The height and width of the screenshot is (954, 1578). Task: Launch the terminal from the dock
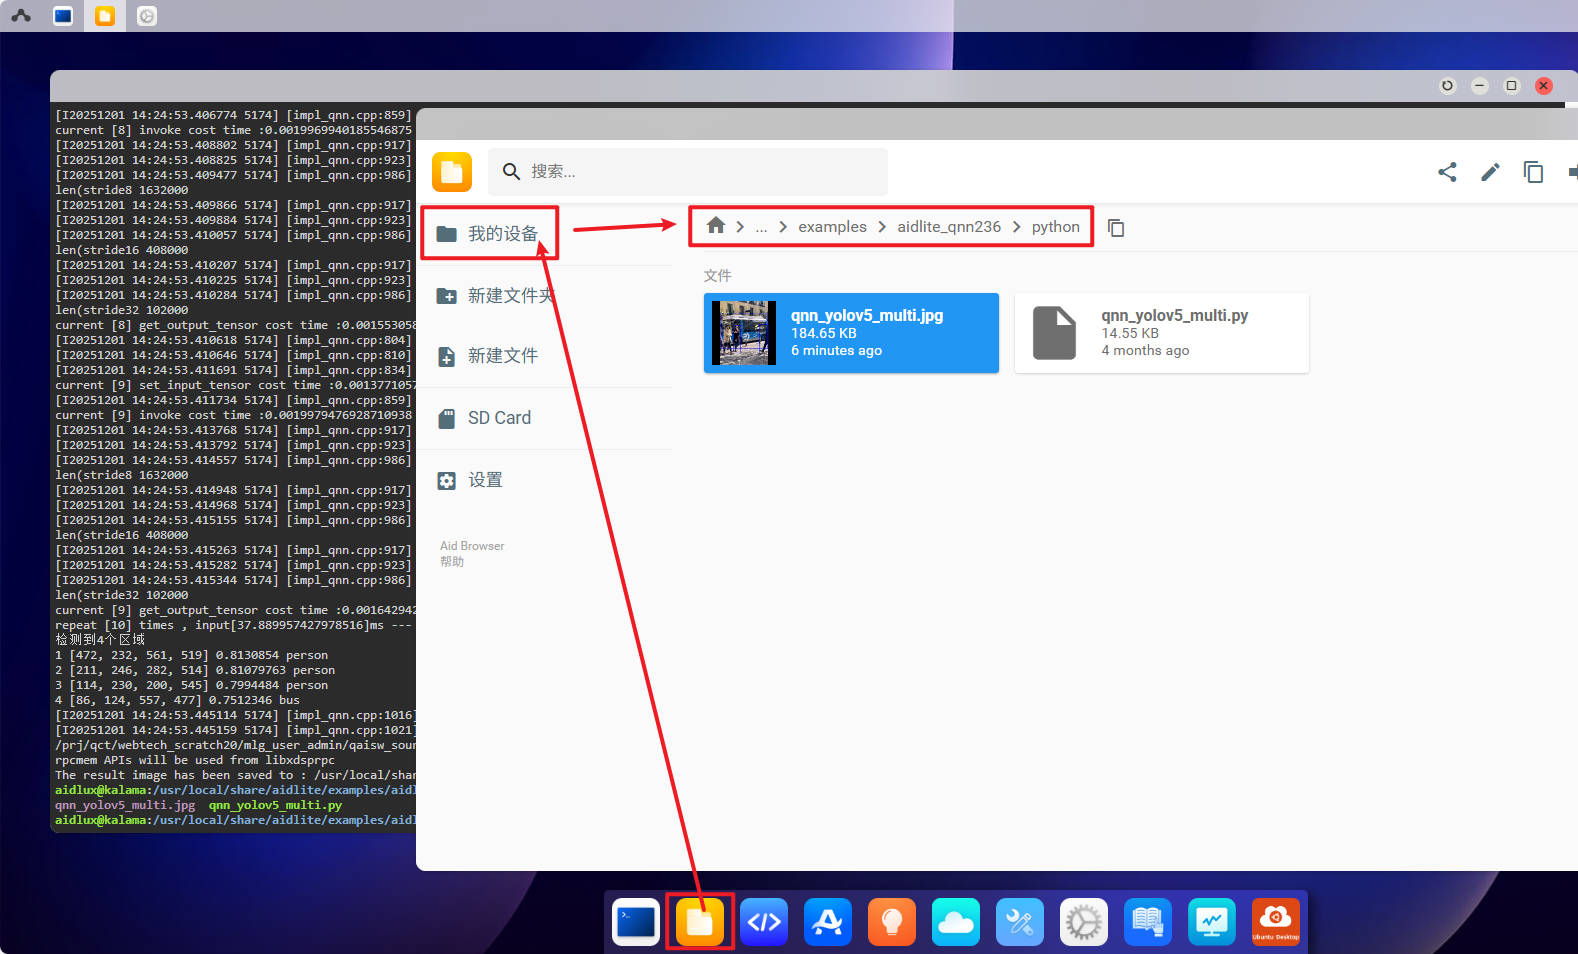(636, 922)
